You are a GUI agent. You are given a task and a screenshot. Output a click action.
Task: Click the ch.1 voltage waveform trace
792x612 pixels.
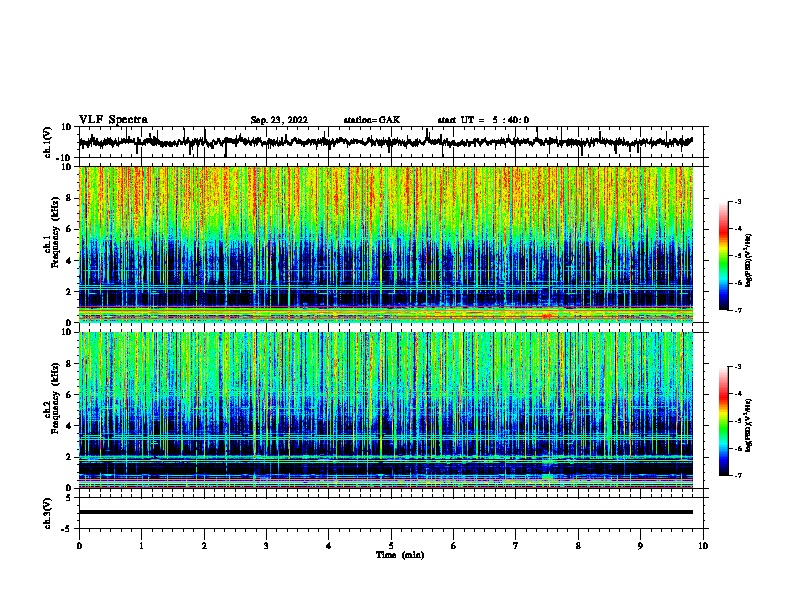(x=385, y=142)
